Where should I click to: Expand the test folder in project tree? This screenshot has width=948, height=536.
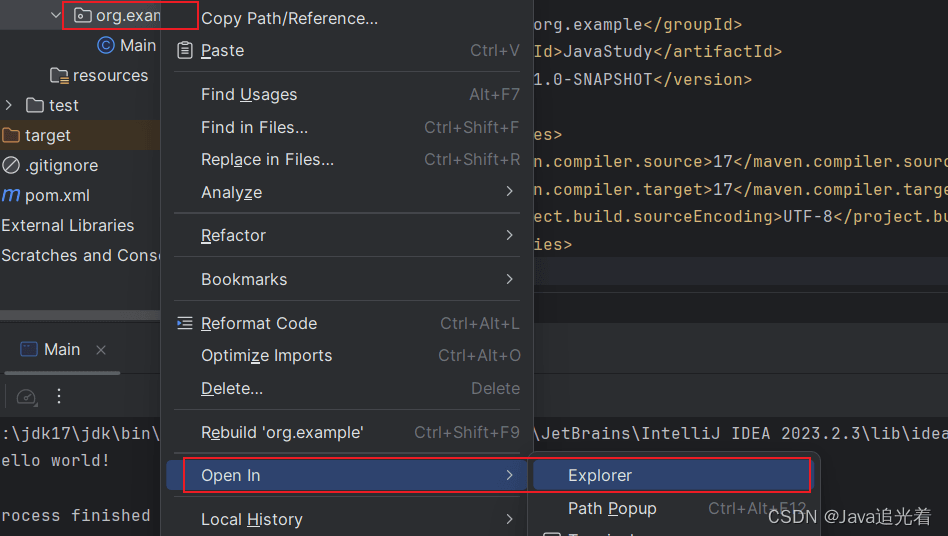[9, 105]
